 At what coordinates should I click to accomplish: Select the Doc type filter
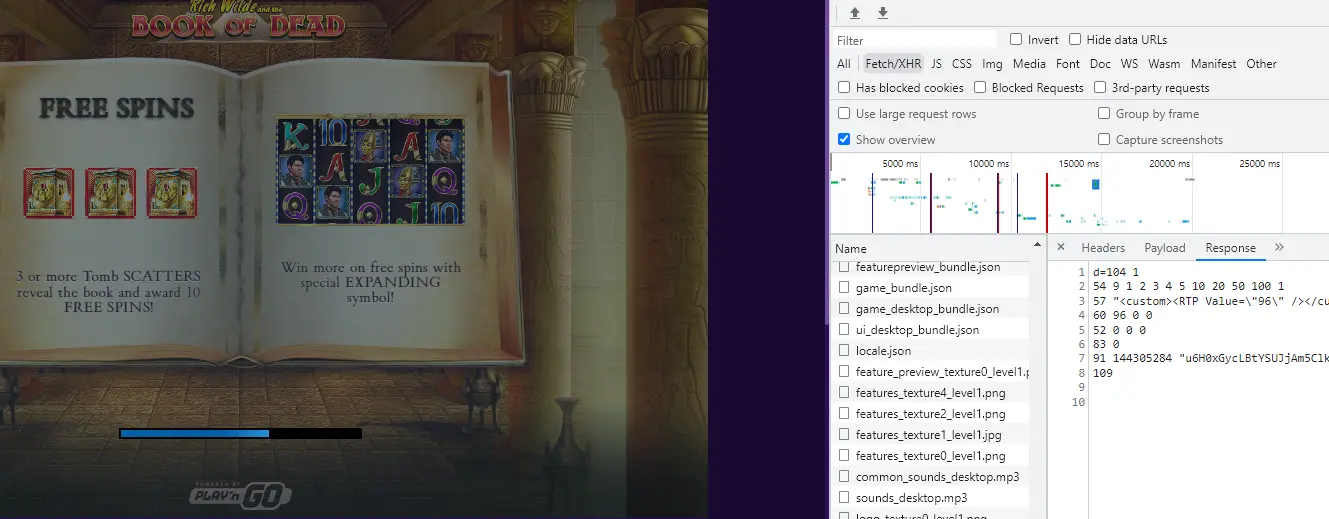1100,64
